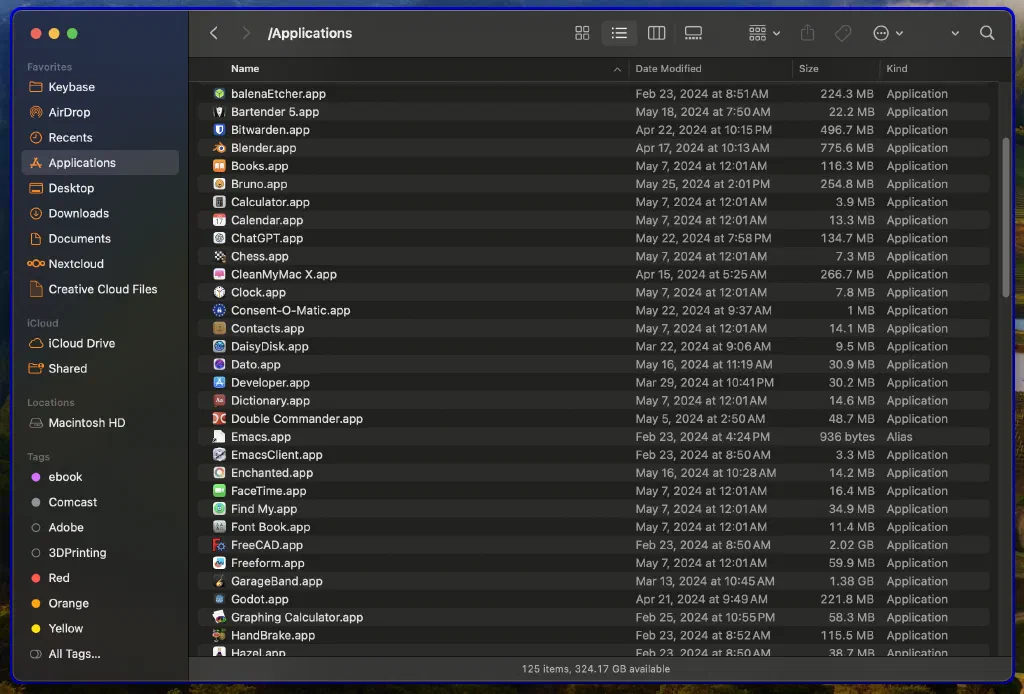1024x694 pixels.
Task: Open iCloud Drive in sidebar
Action: pos(100,343)
